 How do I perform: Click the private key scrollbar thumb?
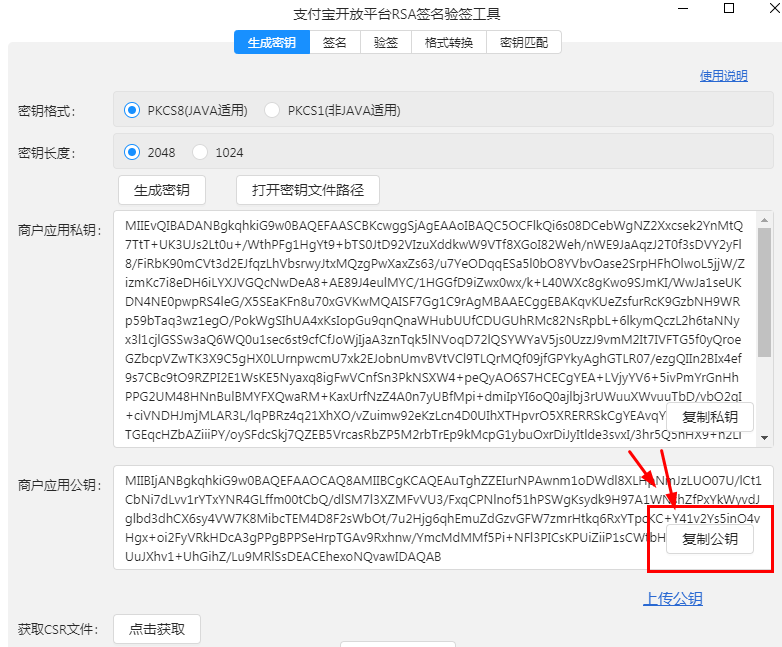pos(765,292)
